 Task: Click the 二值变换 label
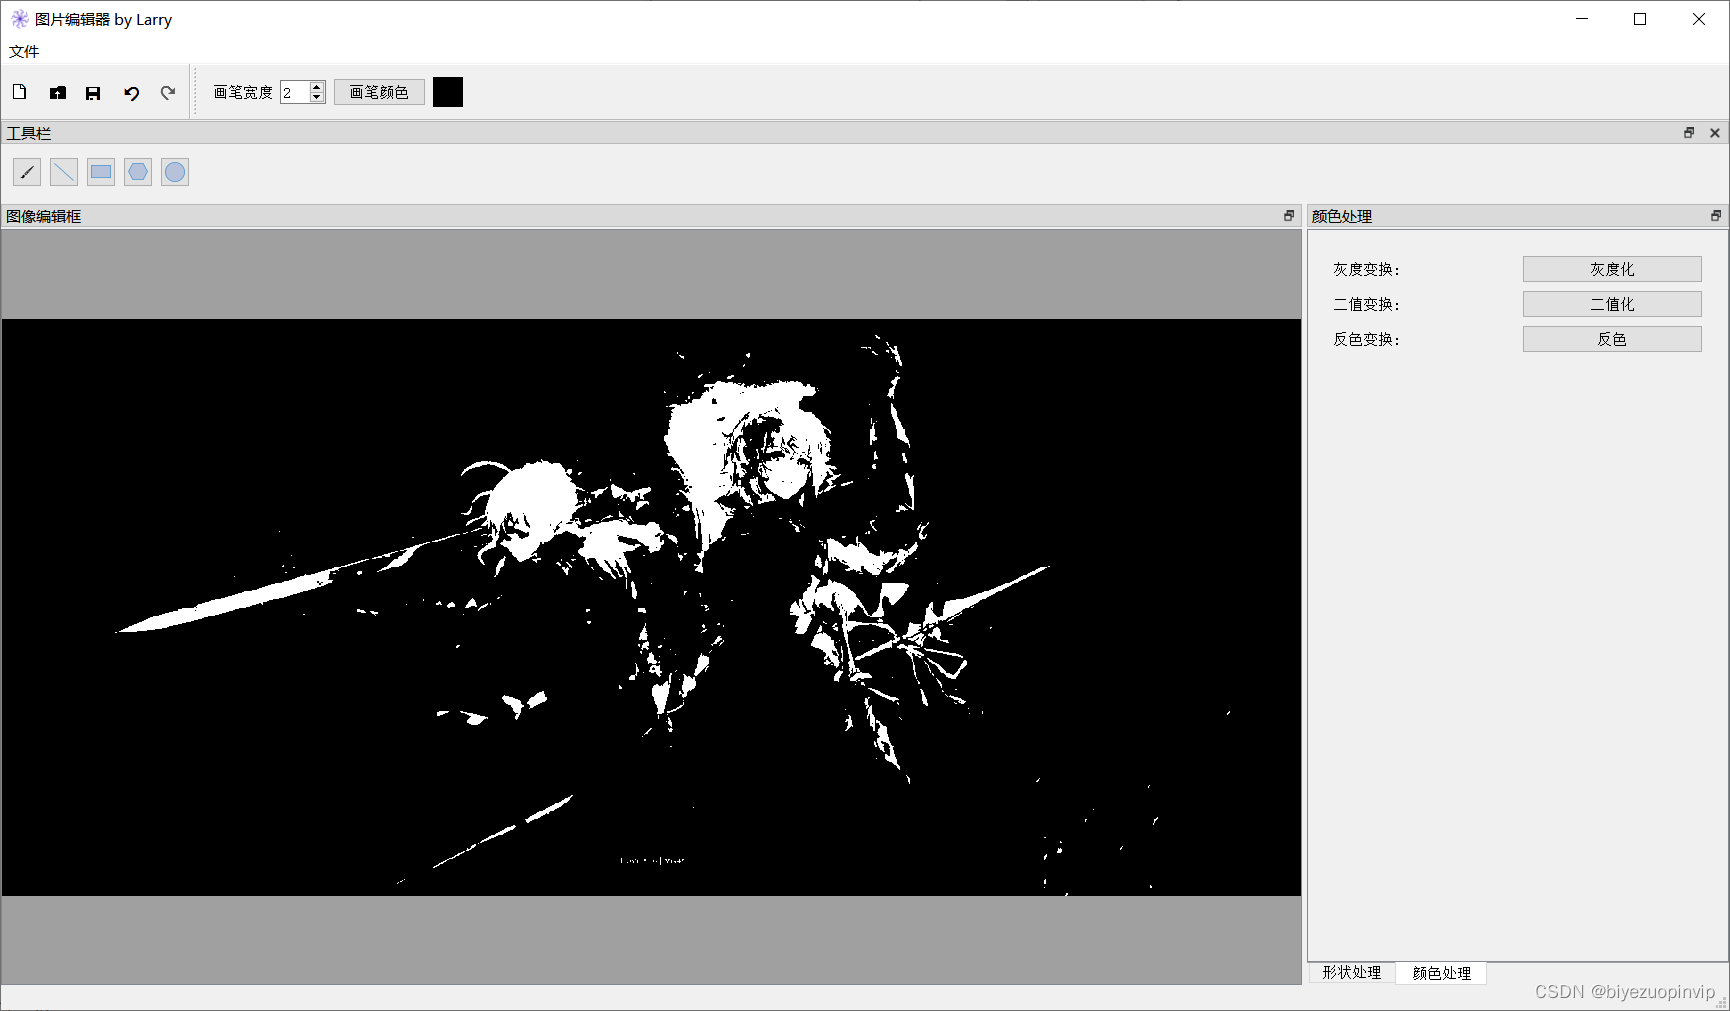point(1366,304)
